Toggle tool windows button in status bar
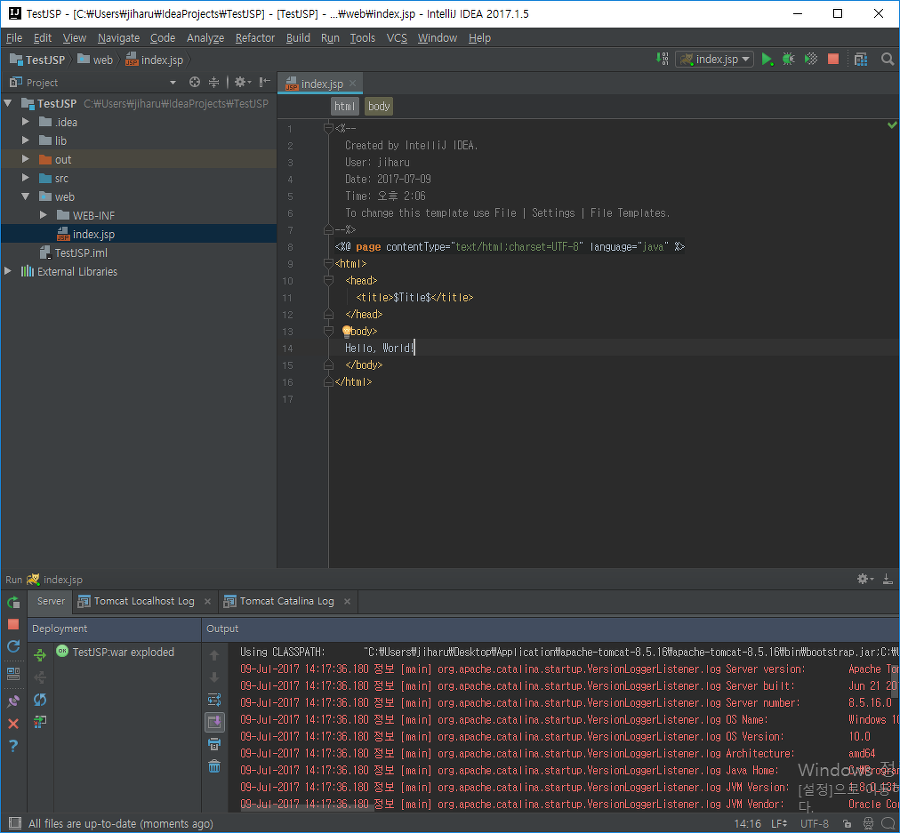 tap(15, 823)
